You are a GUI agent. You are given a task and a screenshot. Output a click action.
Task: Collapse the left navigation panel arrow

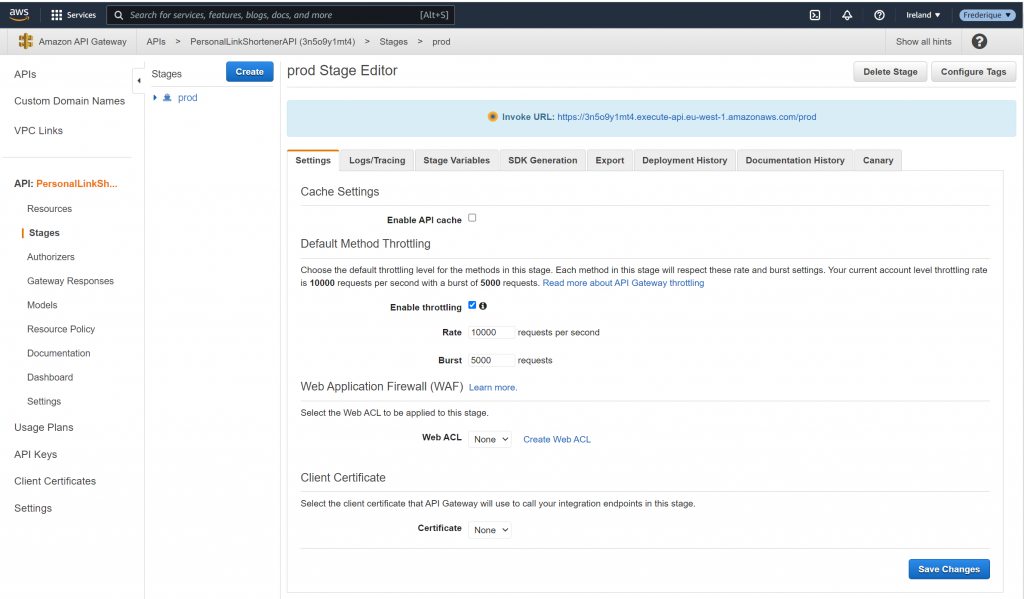pos(138,80)
